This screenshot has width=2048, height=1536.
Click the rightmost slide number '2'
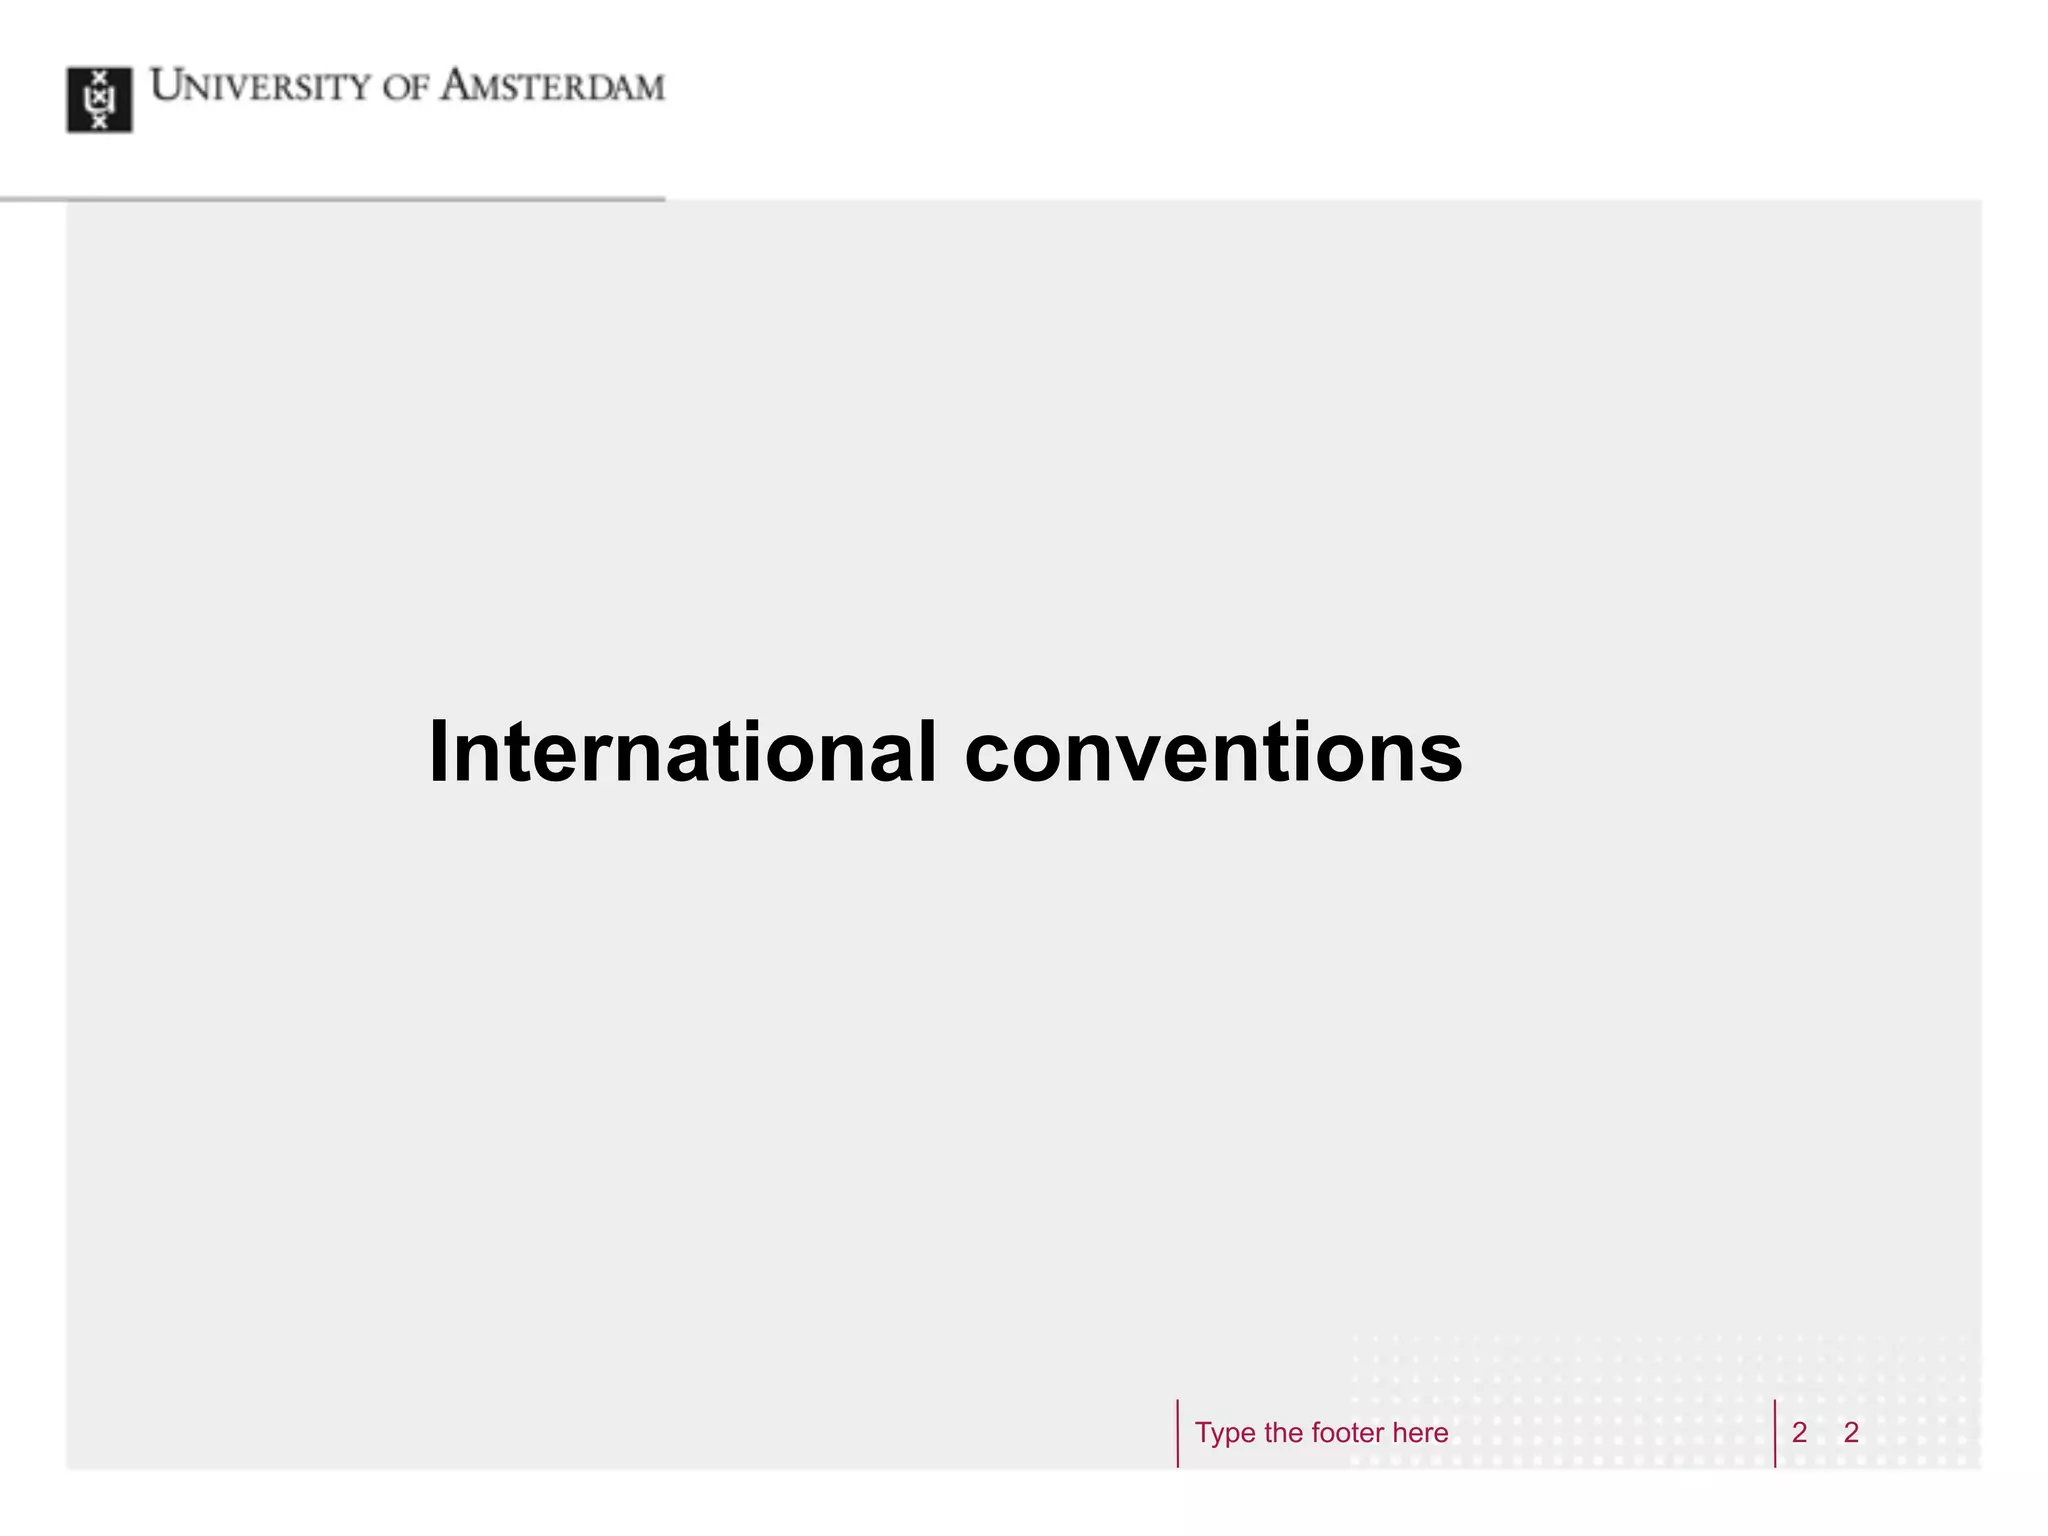1851,1433
